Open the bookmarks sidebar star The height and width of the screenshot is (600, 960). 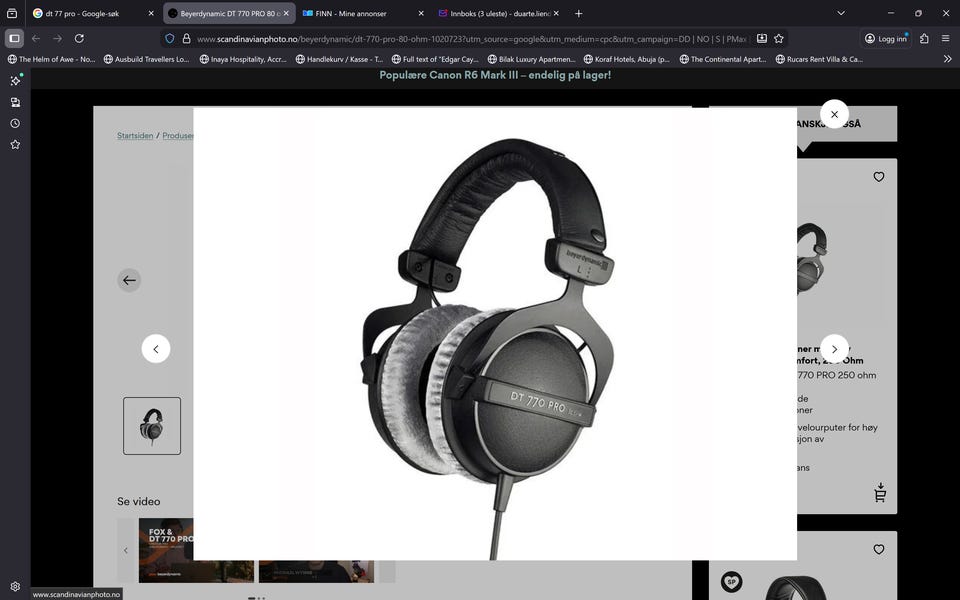15,144
